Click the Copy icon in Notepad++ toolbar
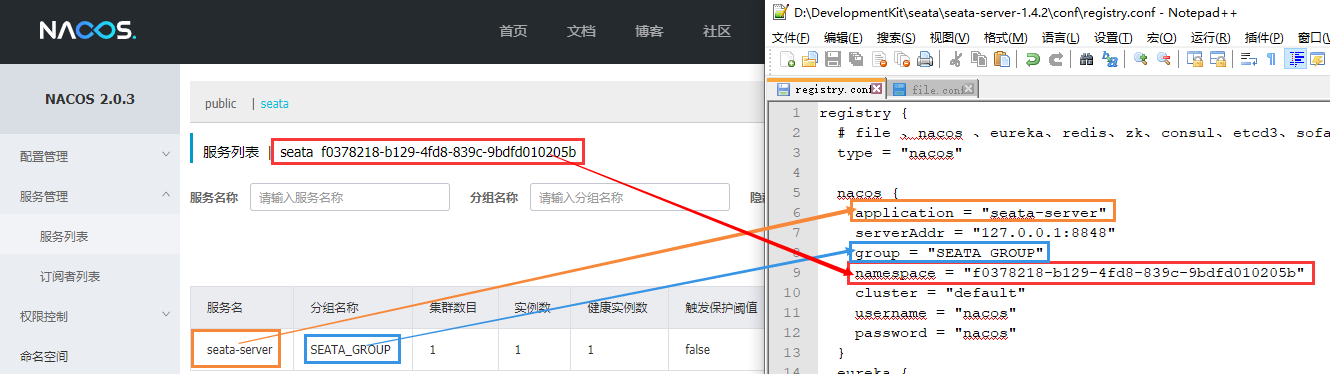The width and height of the screenshot is (1330, 374). (978, 59)
